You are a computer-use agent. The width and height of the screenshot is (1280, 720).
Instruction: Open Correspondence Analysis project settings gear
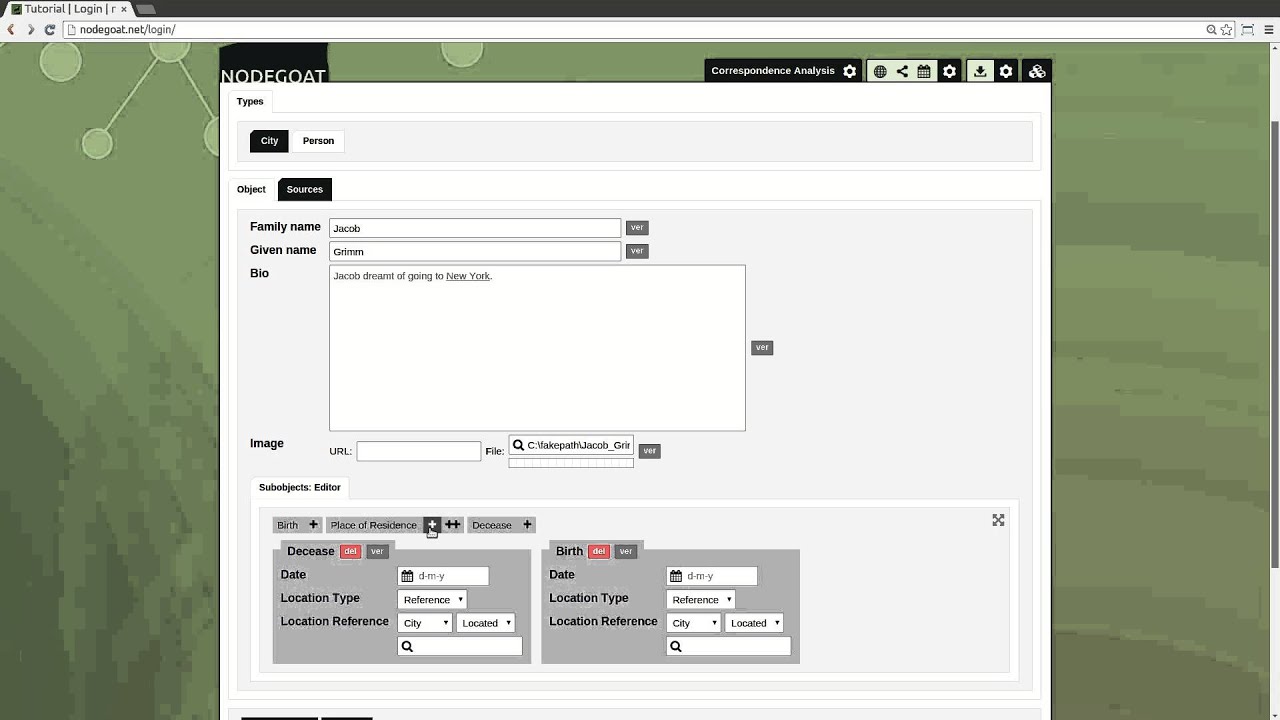point(849,71)
